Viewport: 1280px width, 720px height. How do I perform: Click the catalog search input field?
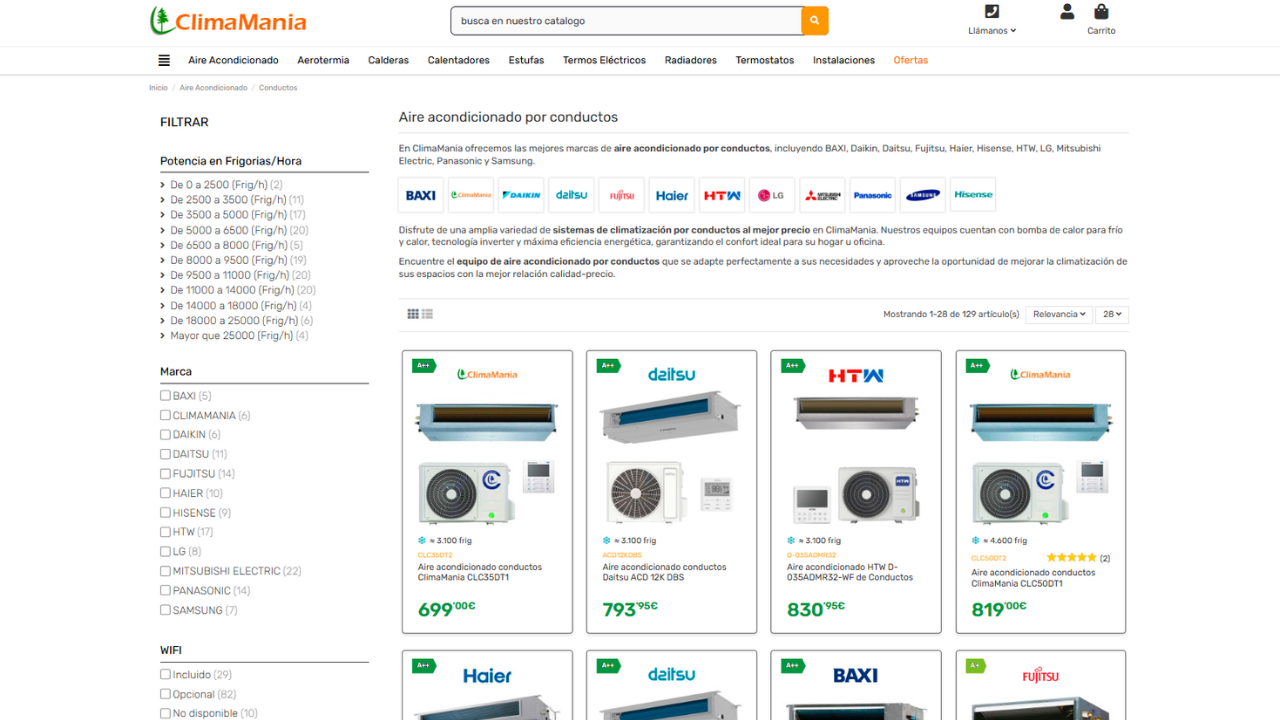coord(625,21)
